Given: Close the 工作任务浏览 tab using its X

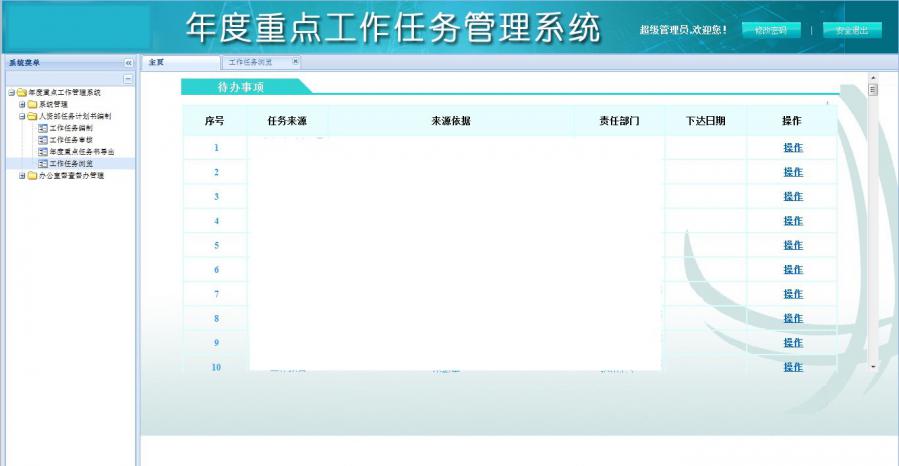Looking at the screenshot, I should tap(295, 62).
